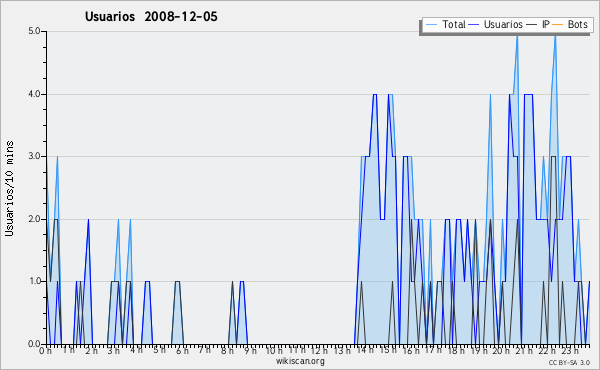Click the '14 h' x-axis label
Viewport: 600px width, 370px height.
(365, 350)
